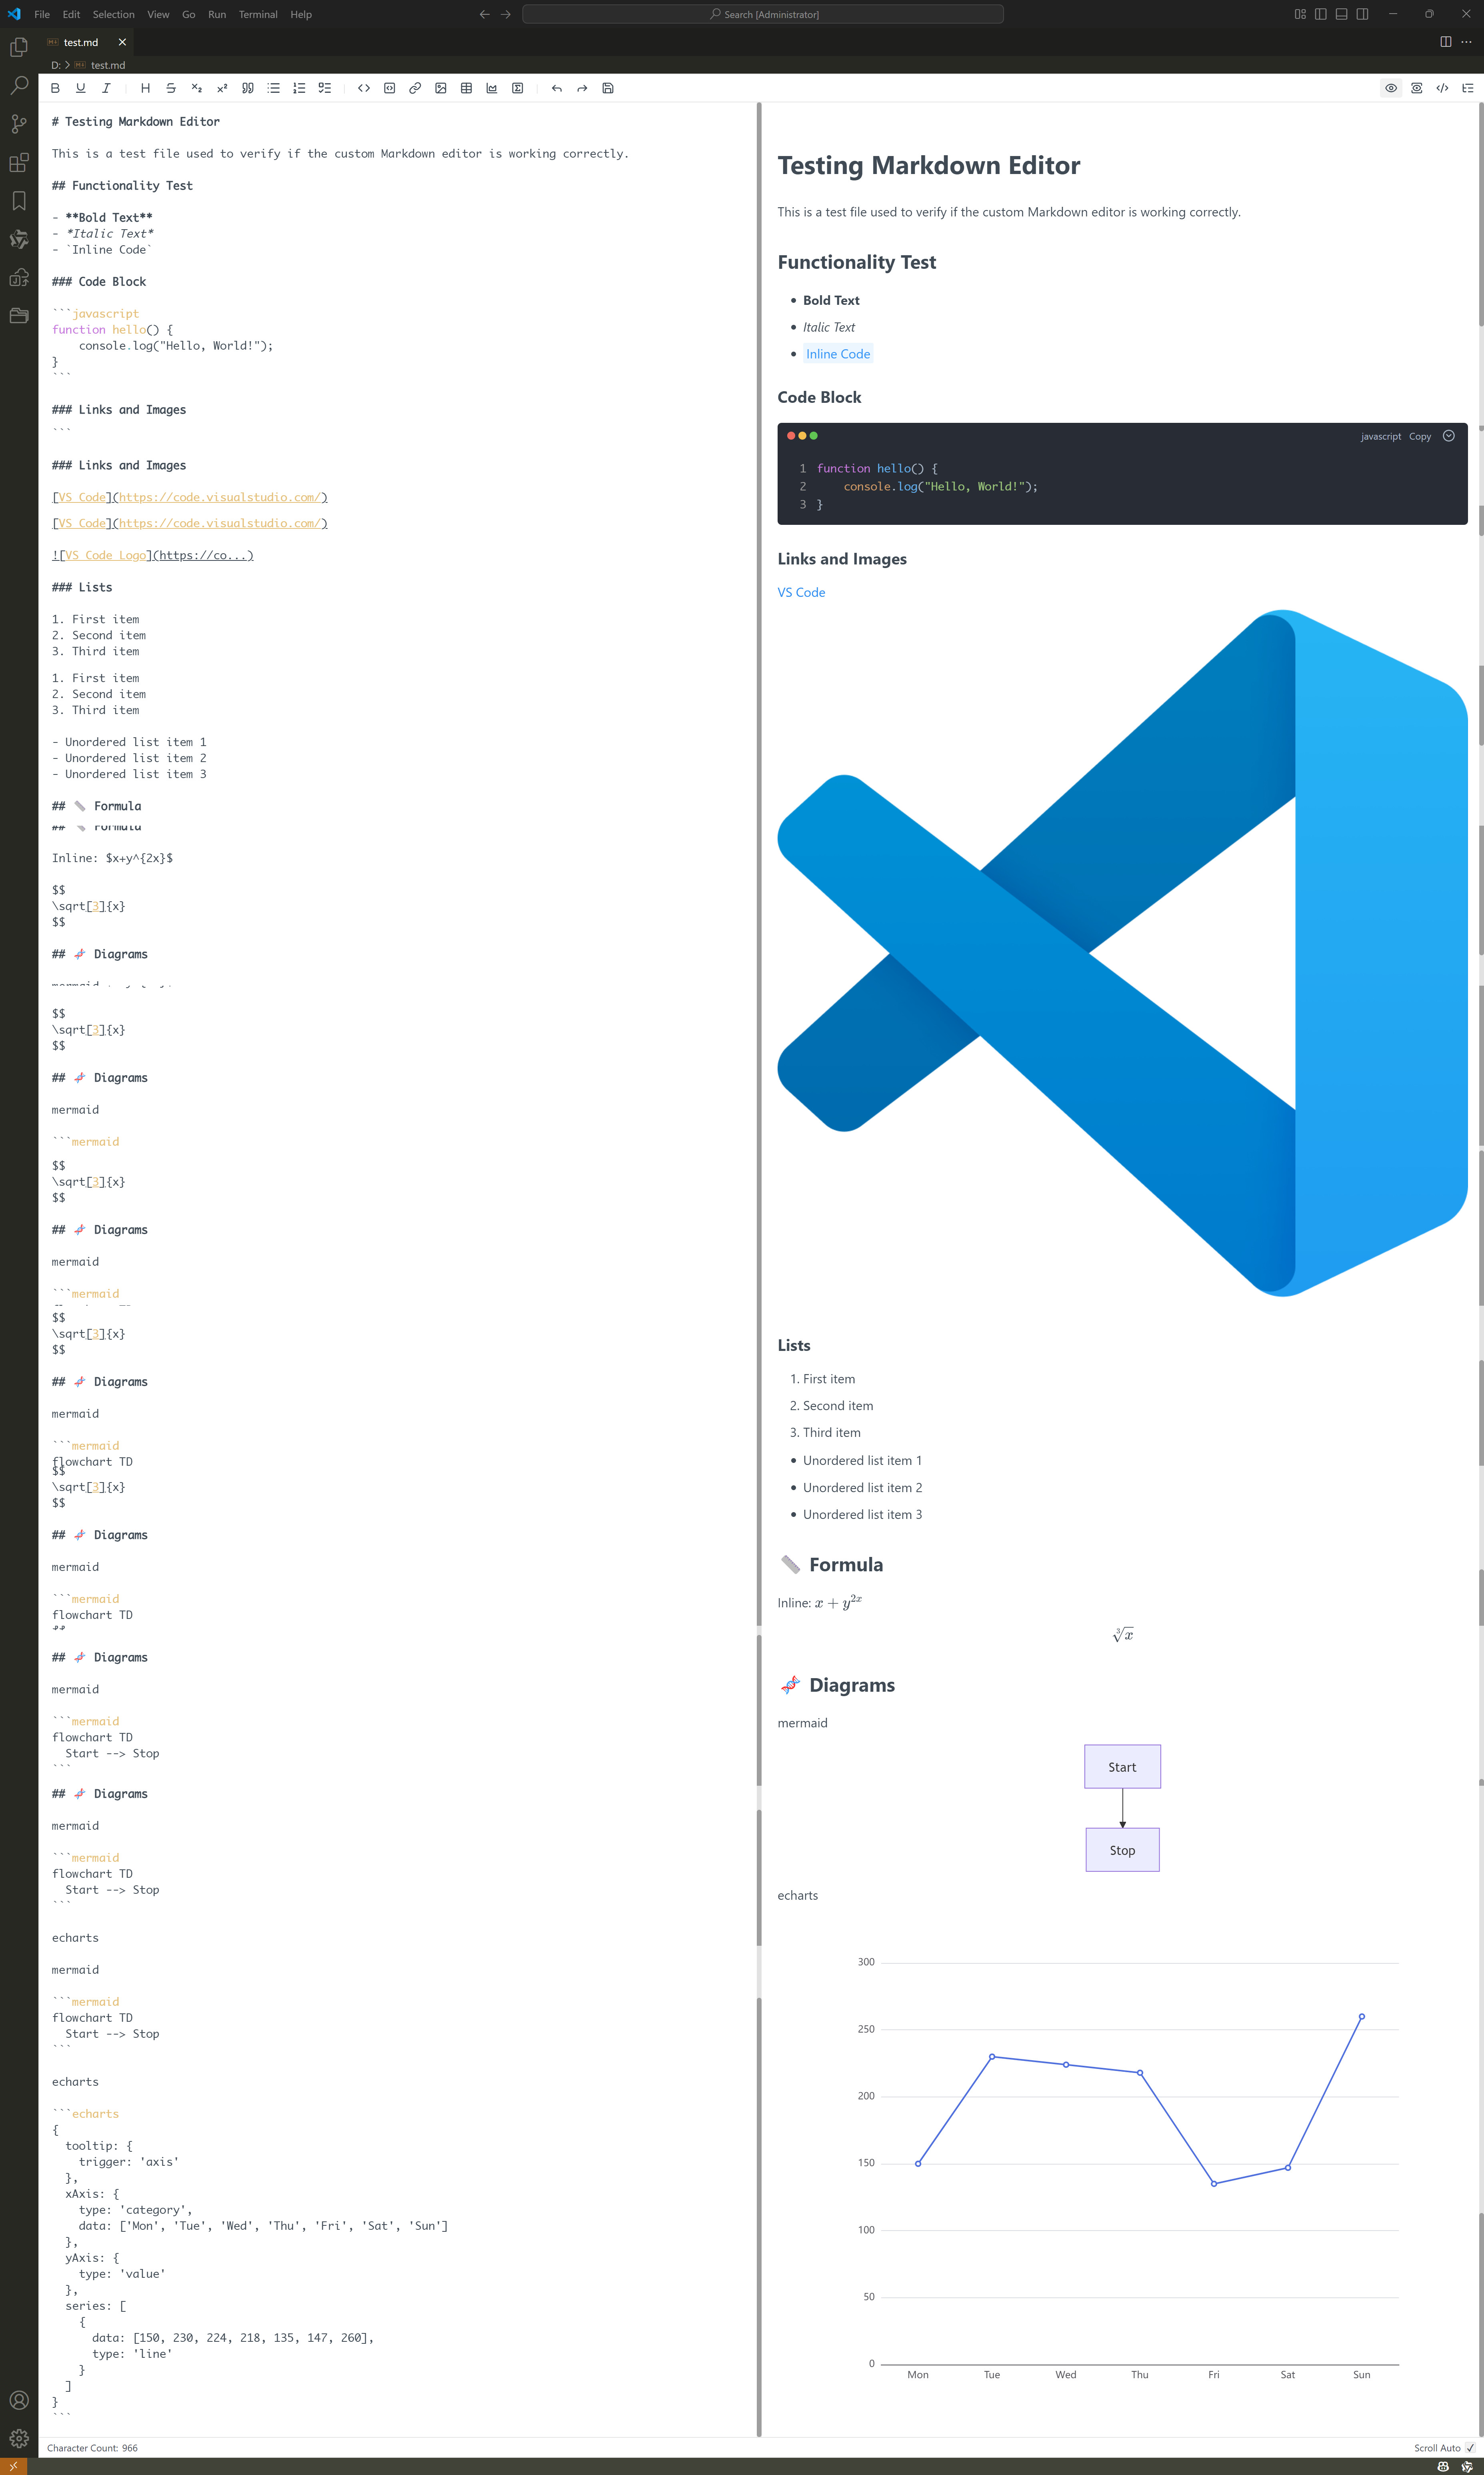Viewport: 1484px width, 2475px height.
Task: Click the strikethrough toolbar icon
Action: pos(171,88)
